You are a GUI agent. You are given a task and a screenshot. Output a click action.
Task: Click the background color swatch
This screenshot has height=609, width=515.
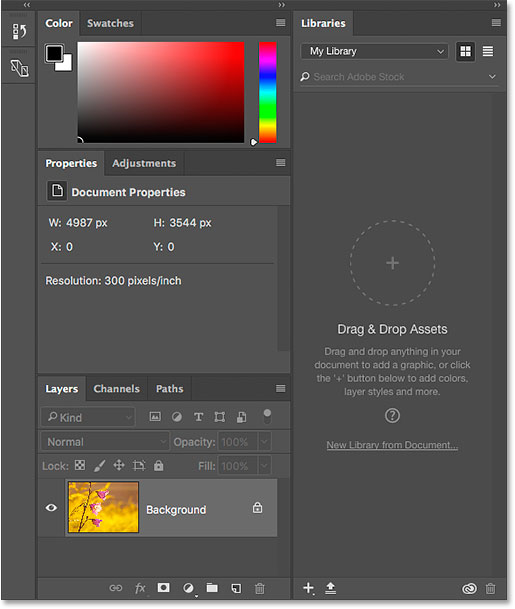[66, 64]
